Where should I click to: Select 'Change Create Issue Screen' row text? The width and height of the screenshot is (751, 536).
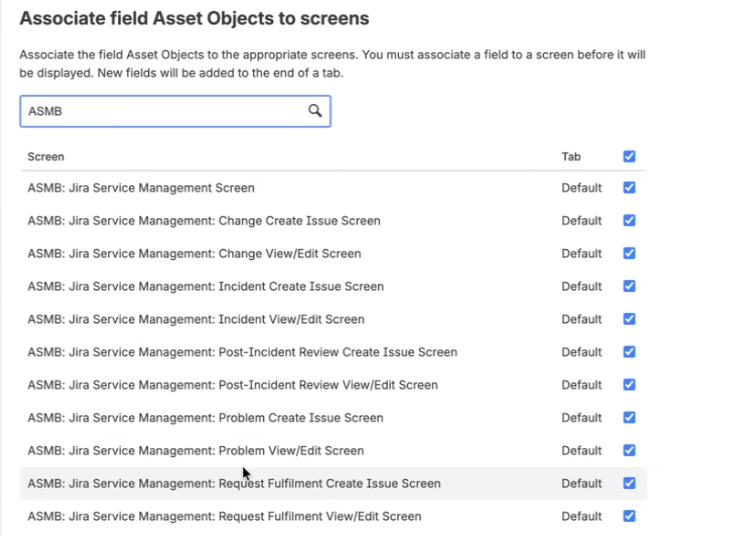click(204, 221)
